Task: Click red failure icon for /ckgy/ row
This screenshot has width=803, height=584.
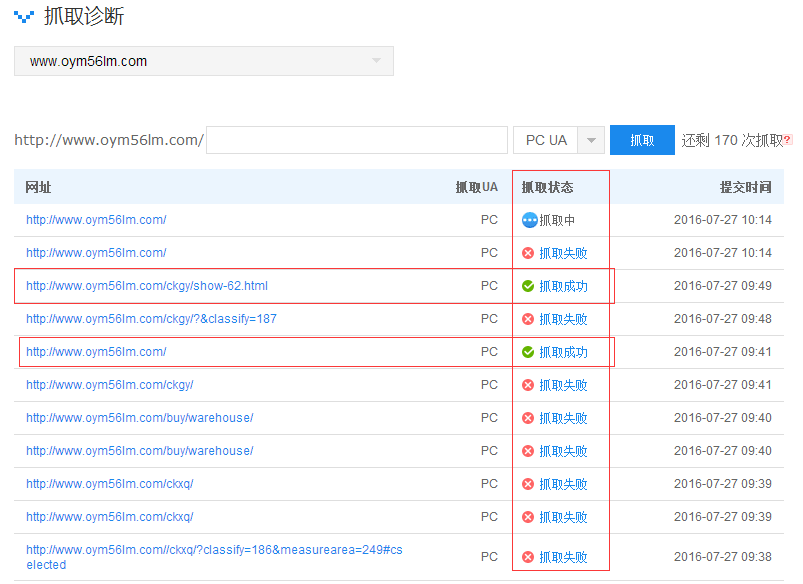Action: pyautogui.click(x=528, y=385)
